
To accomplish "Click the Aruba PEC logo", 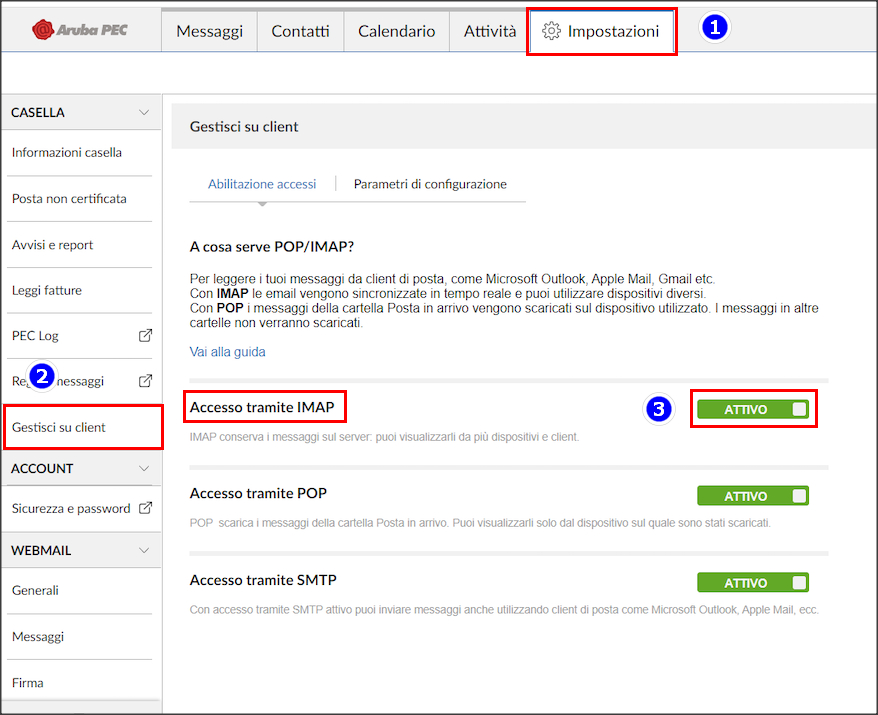I will [80, 30].
